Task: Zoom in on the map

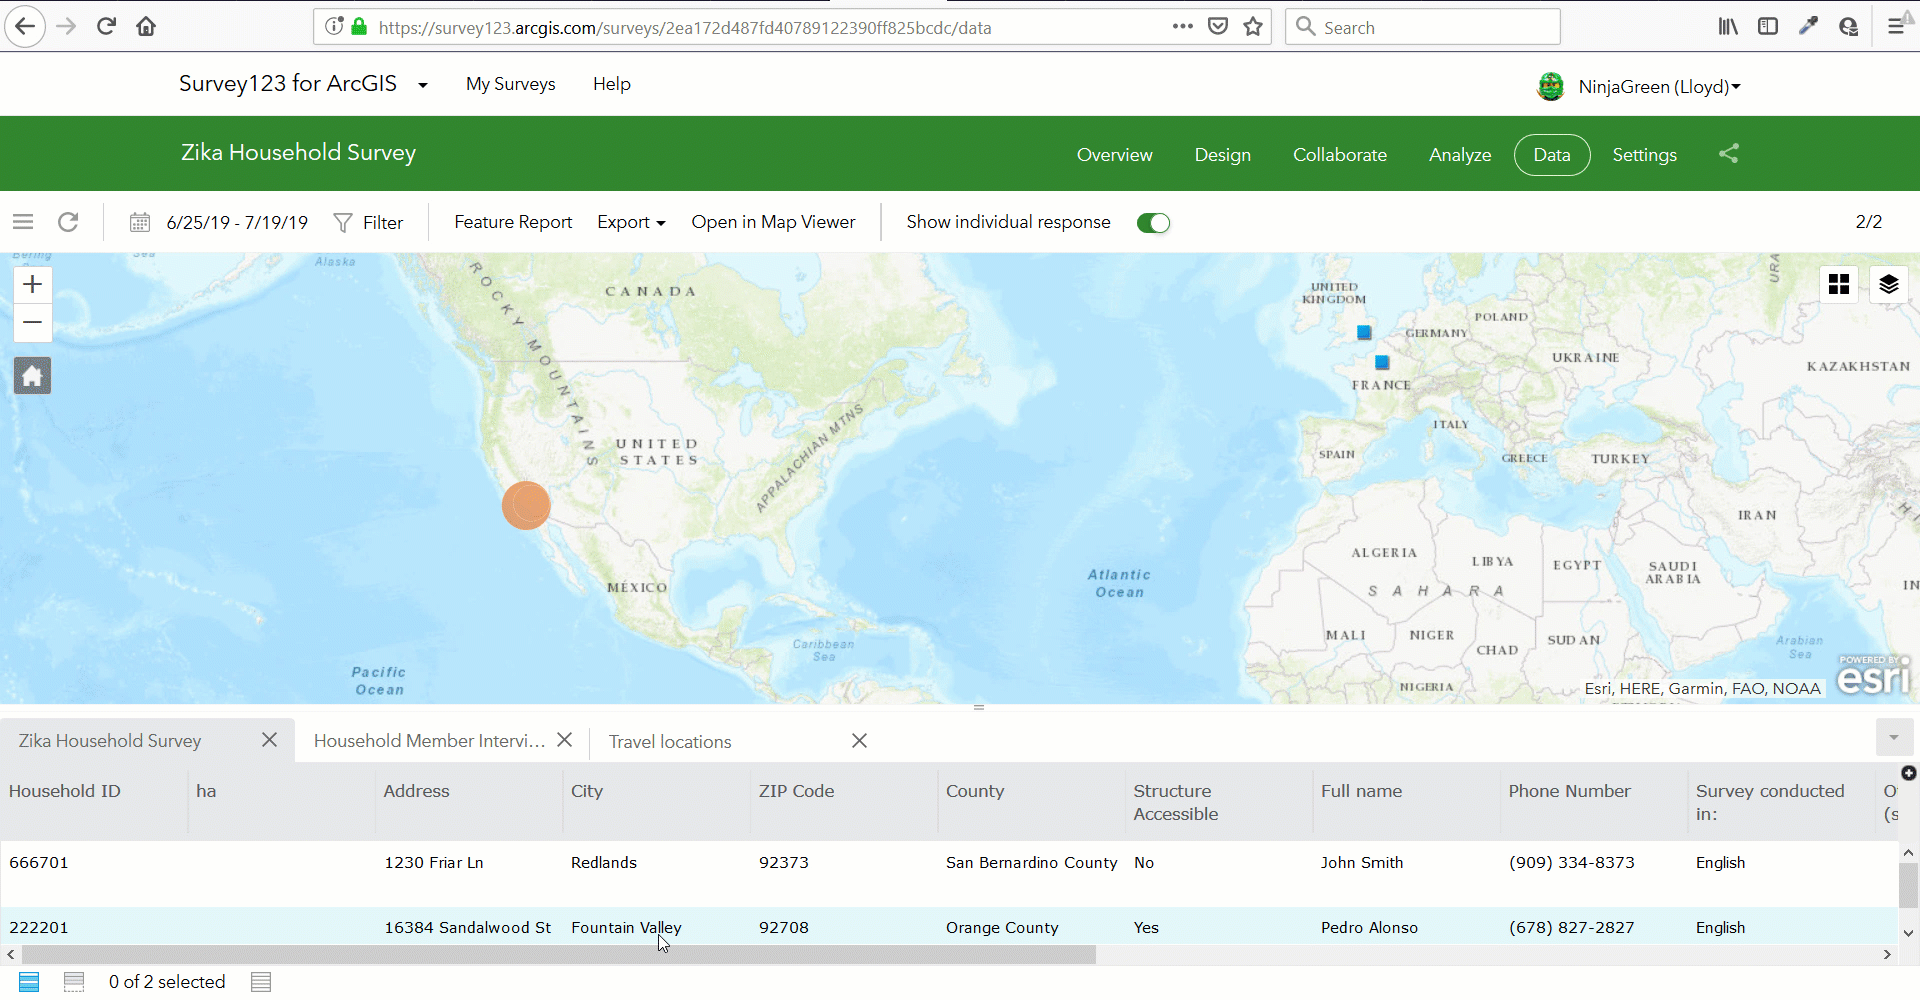Action: [32, 284]
